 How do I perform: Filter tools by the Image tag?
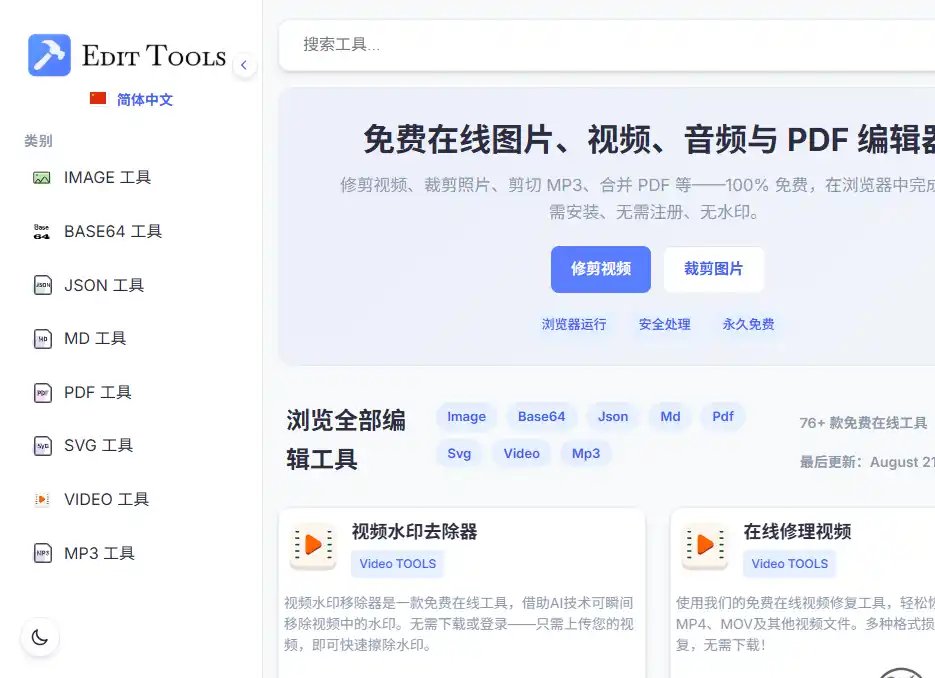point(466,417)
